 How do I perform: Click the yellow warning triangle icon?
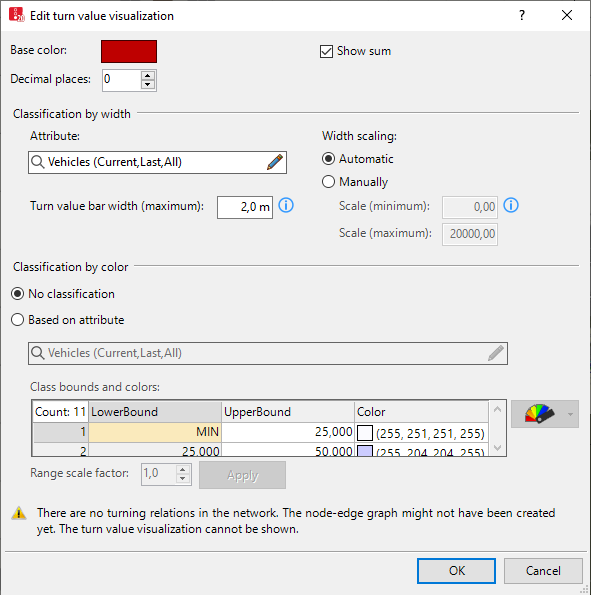(19, 513)
